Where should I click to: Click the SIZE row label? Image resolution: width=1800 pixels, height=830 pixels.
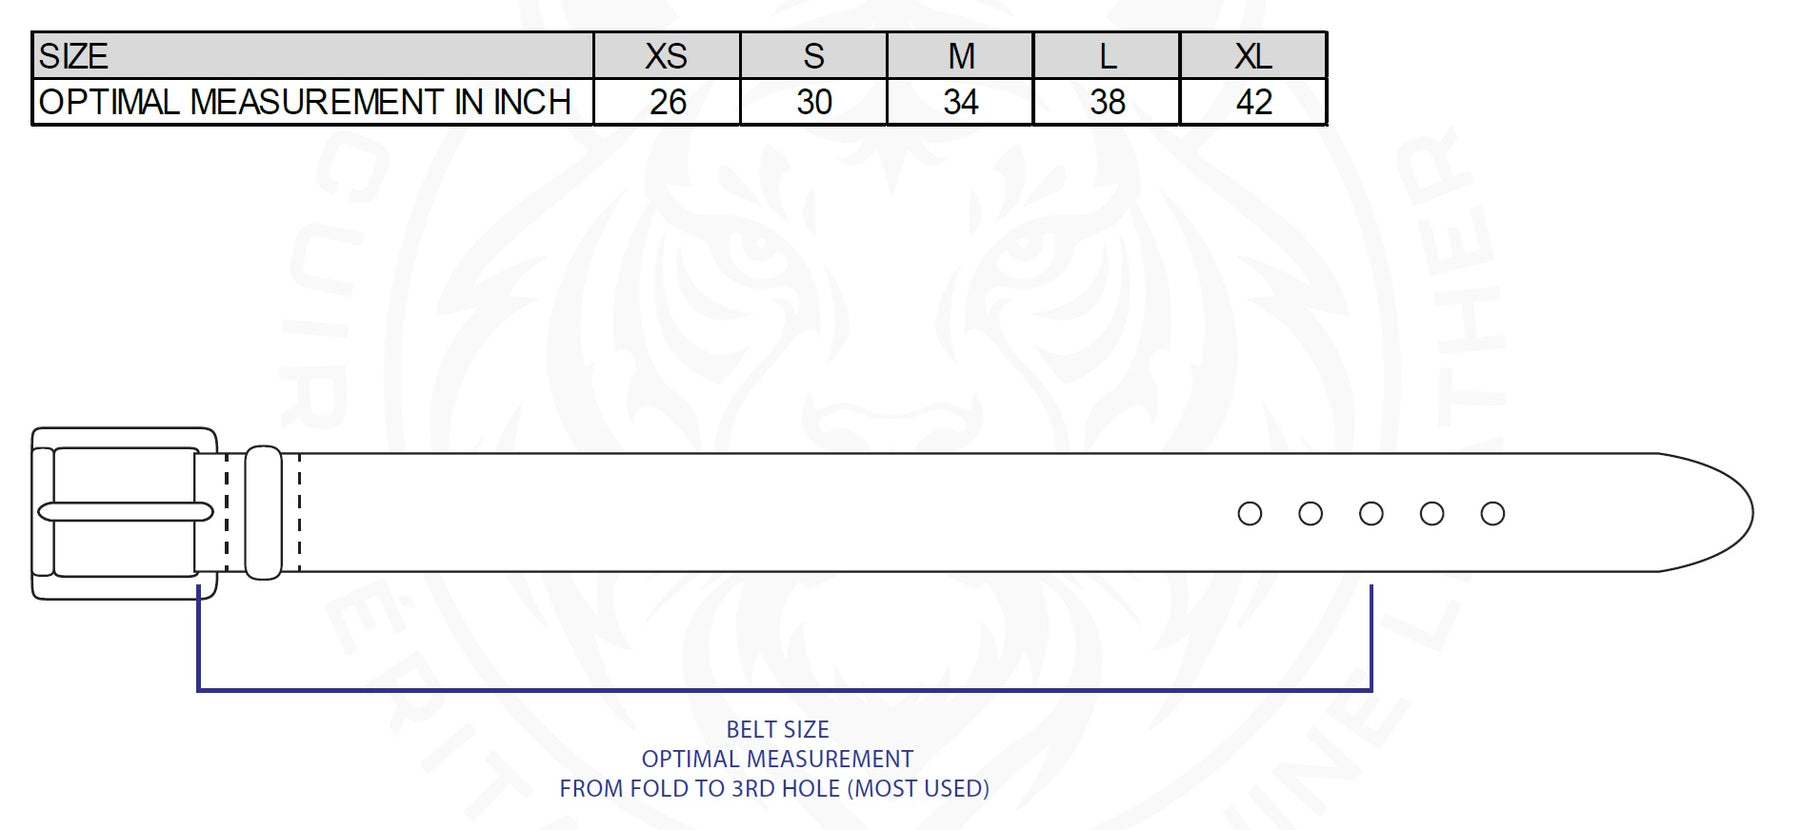[74, 56]
